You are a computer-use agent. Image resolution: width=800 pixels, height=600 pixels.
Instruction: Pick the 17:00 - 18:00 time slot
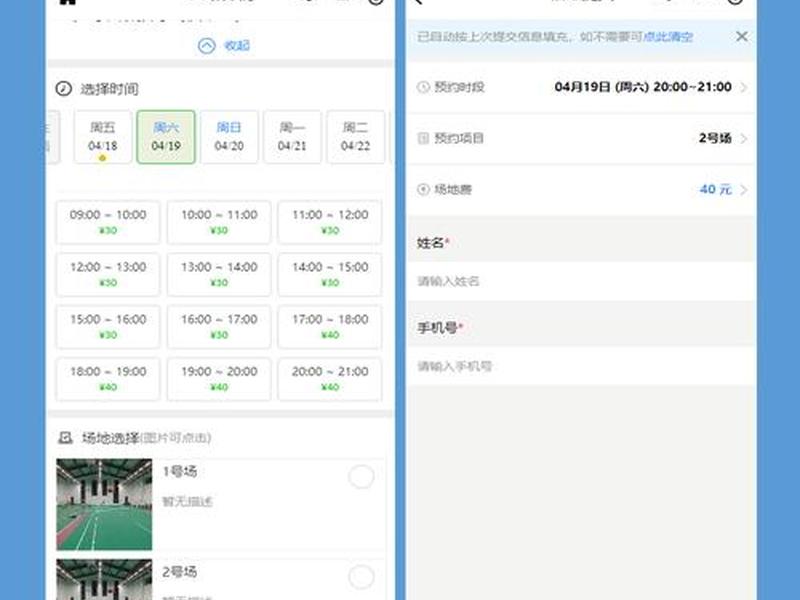(x=330, y=327)
